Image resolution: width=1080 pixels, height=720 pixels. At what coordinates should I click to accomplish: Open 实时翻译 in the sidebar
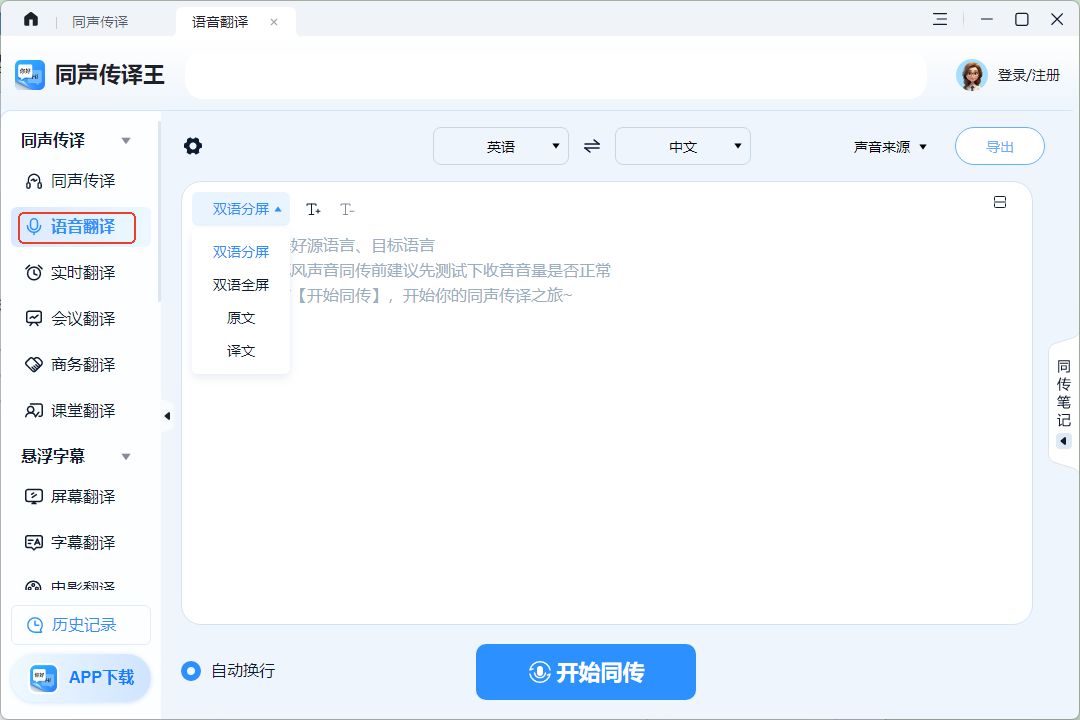pyautogui.click(x=83, y=273)
